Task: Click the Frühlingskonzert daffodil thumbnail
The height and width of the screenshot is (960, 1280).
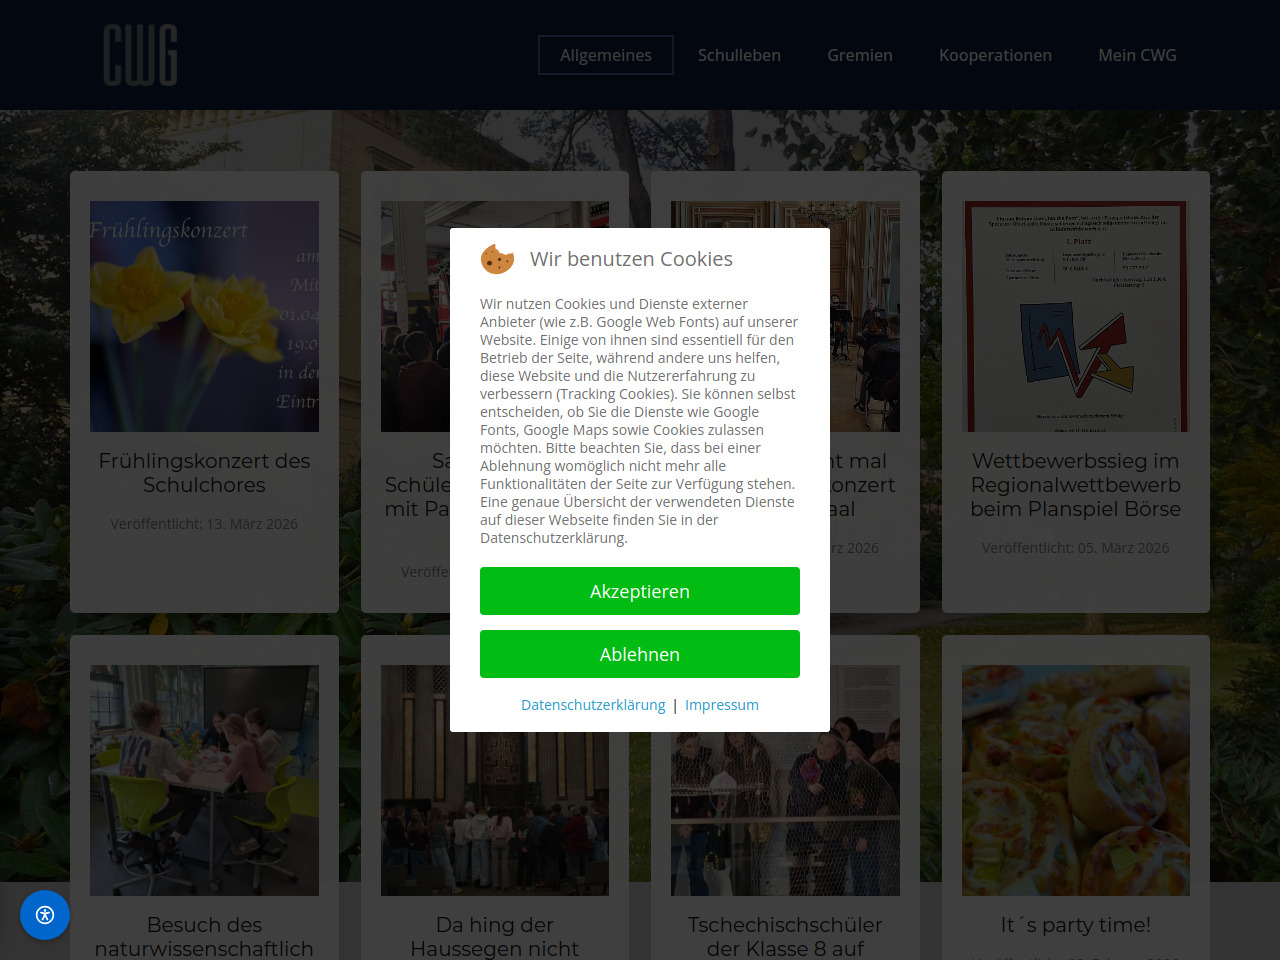Action: [x=204, y=316]
